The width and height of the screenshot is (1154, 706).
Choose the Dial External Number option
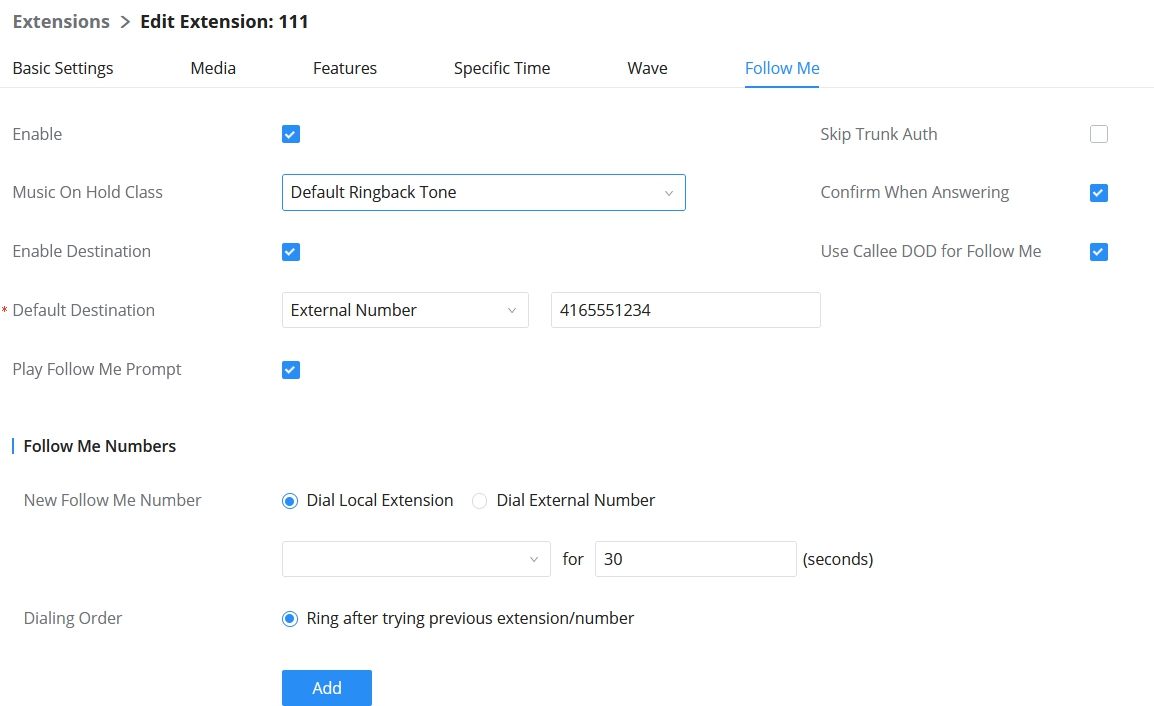pos(480,501)
